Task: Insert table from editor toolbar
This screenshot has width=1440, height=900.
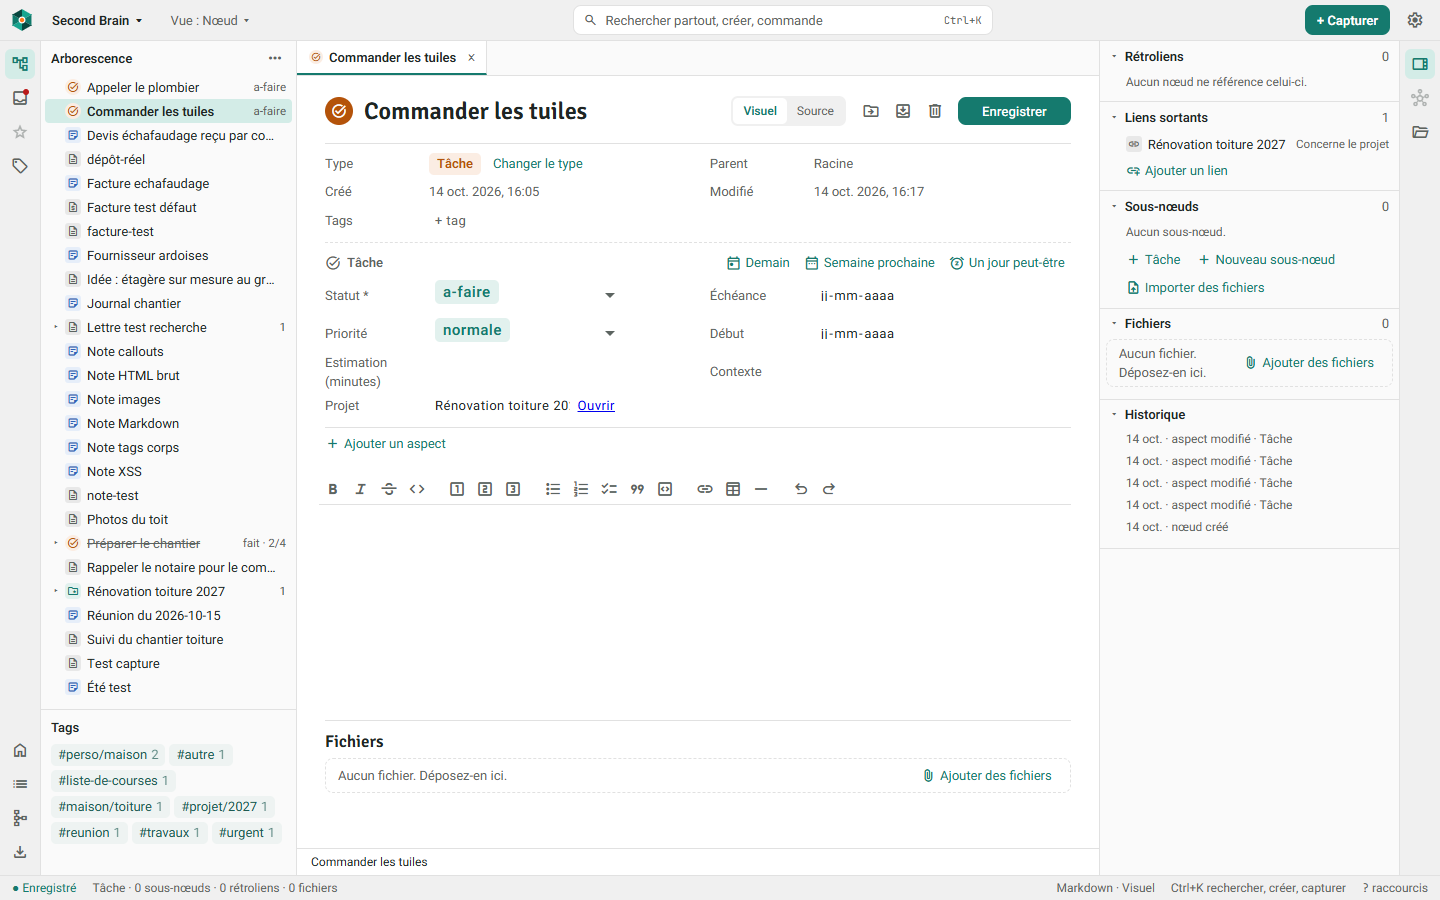Action: pos(733,489)
